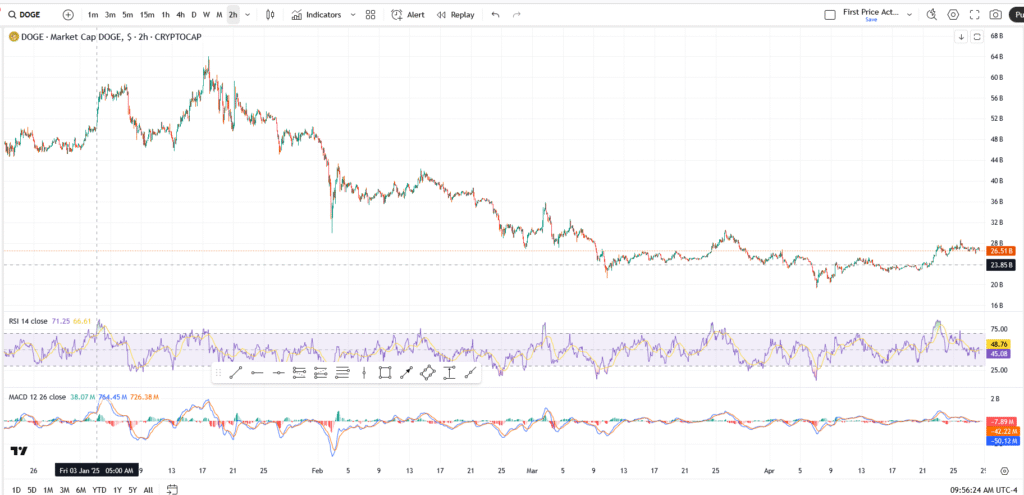Start bar Replay mode

455,15
